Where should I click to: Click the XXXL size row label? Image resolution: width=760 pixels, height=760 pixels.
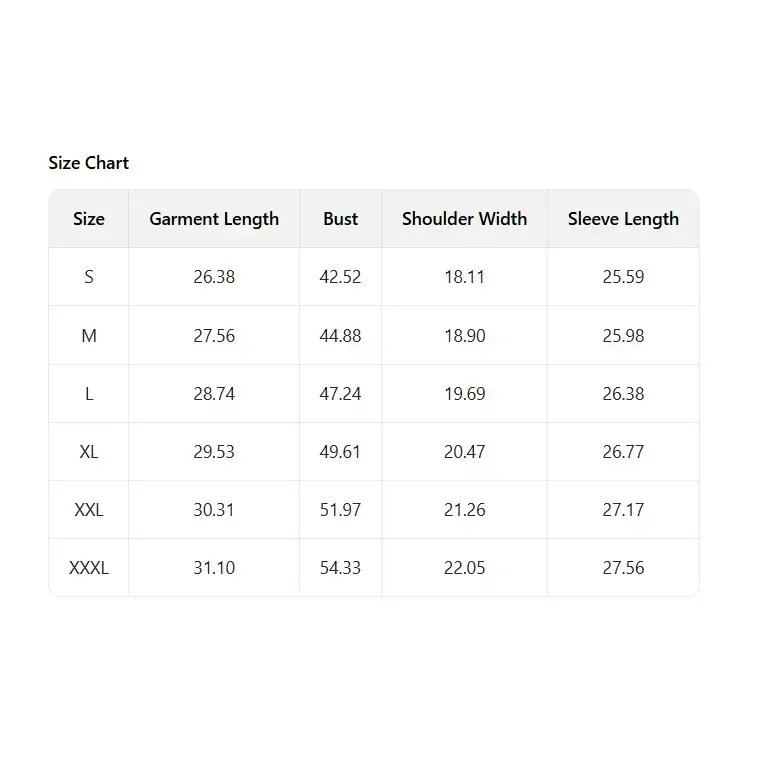(x=89, y=568)
